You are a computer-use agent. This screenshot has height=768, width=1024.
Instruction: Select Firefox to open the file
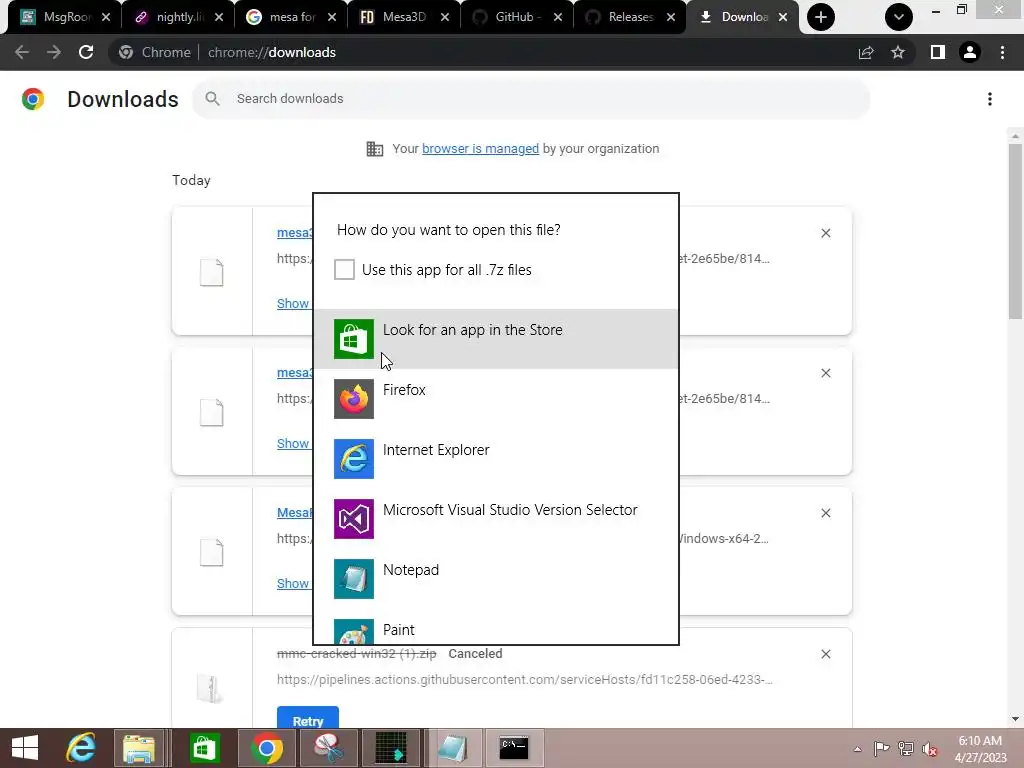[496, 399]
